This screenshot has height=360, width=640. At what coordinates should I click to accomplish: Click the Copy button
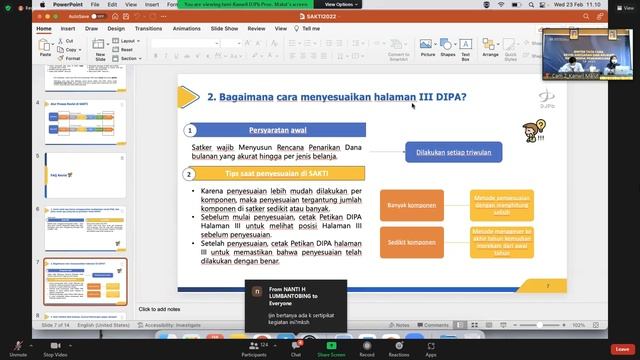coord(69,50)
